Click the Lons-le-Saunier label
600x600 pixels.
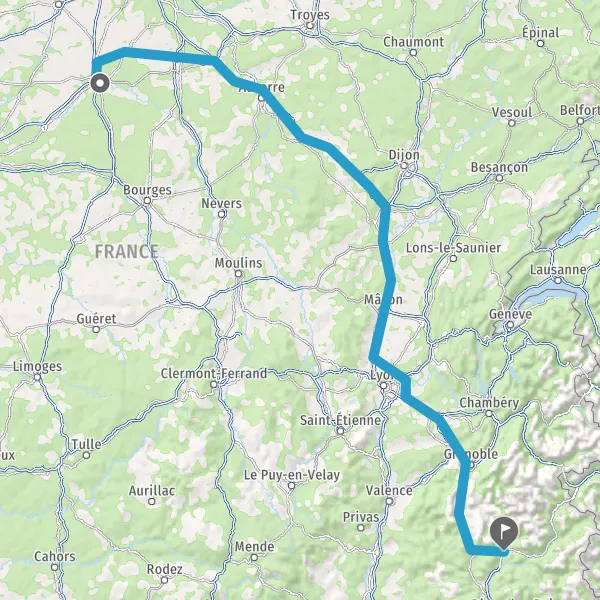(x=453, y=248)
